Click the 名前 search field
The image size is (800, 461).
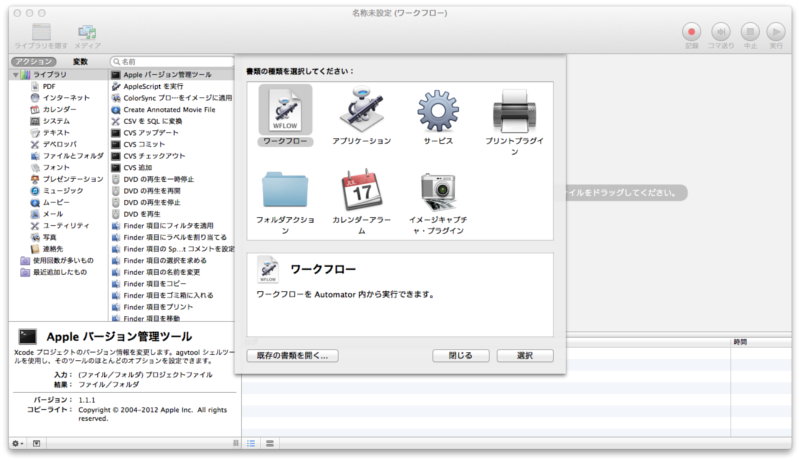(172, 61)
